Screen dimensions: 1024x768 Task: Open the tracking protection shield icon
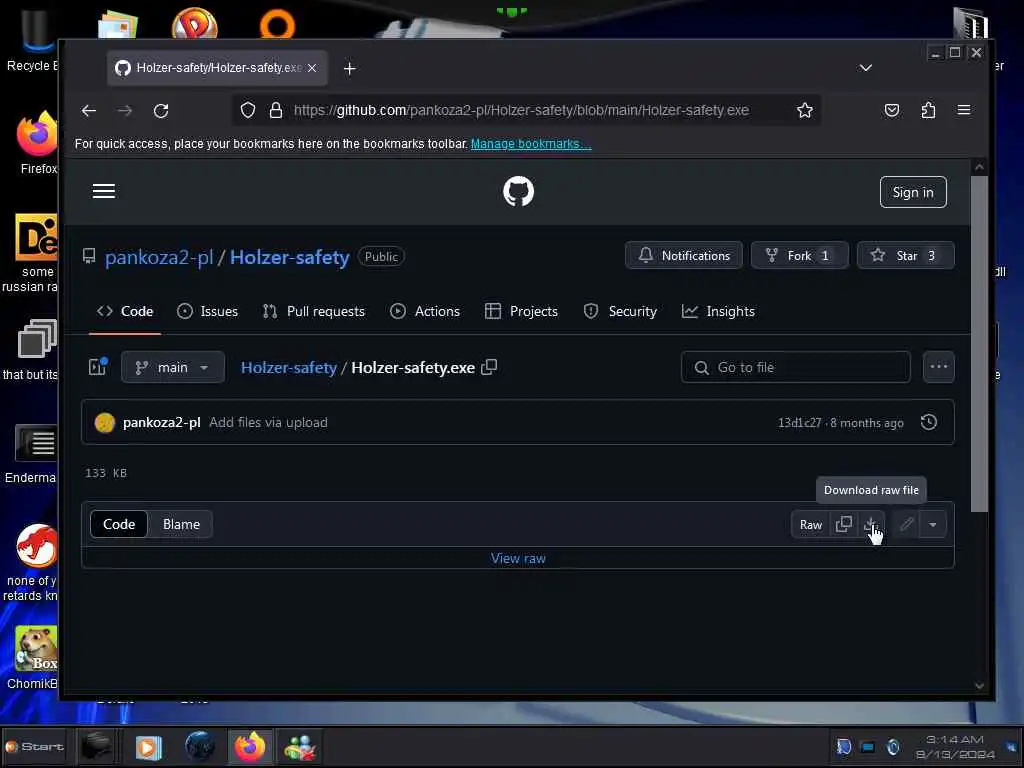tap(248, 110)
